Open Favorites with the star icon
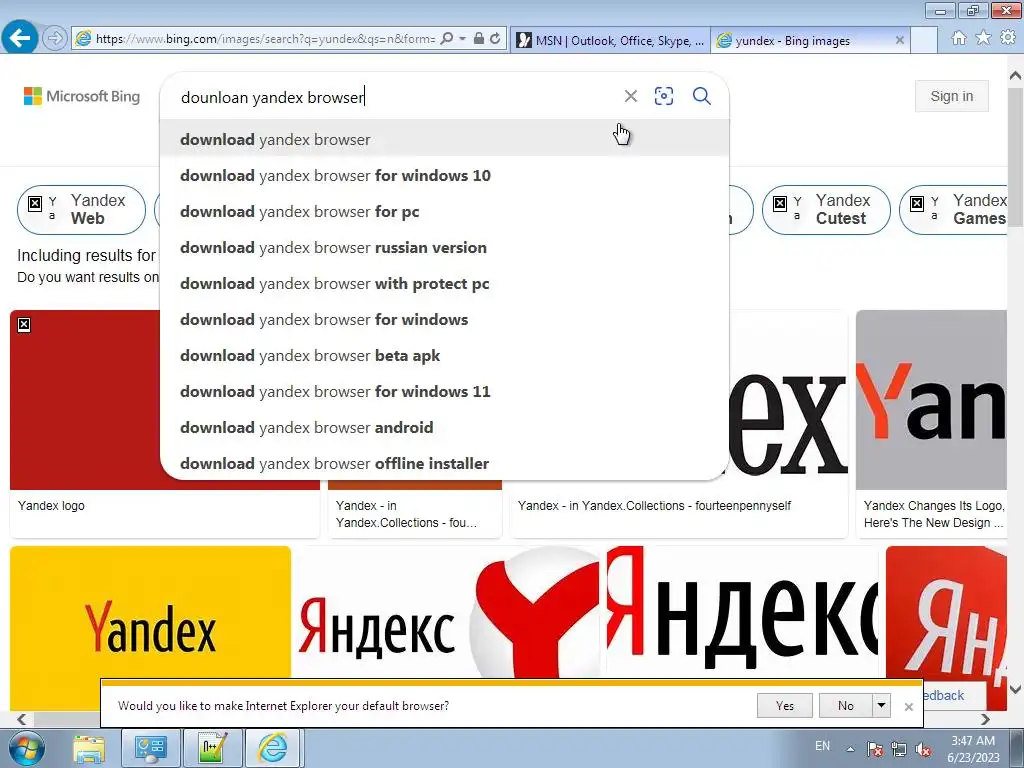This screenshot has height=768, width=1024. coord(983,38)
